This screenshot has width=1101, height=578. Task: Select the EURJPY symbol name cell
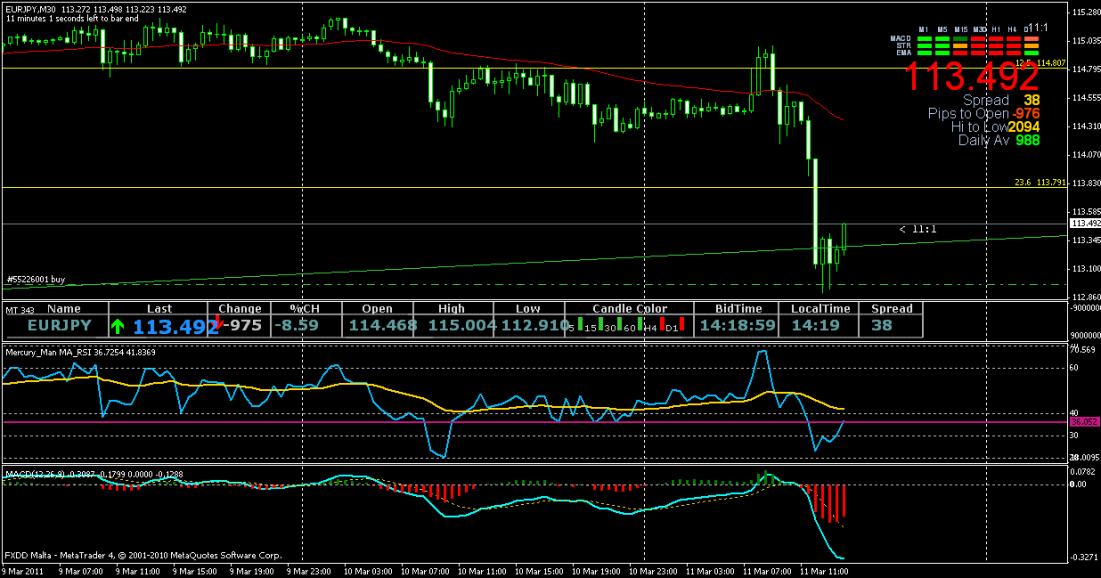click(x=58, y=325)
